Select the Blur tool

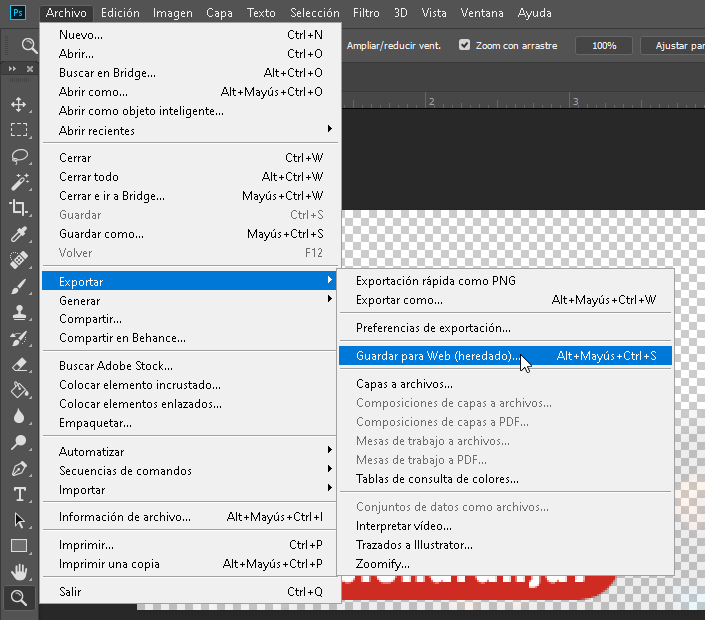19,416
